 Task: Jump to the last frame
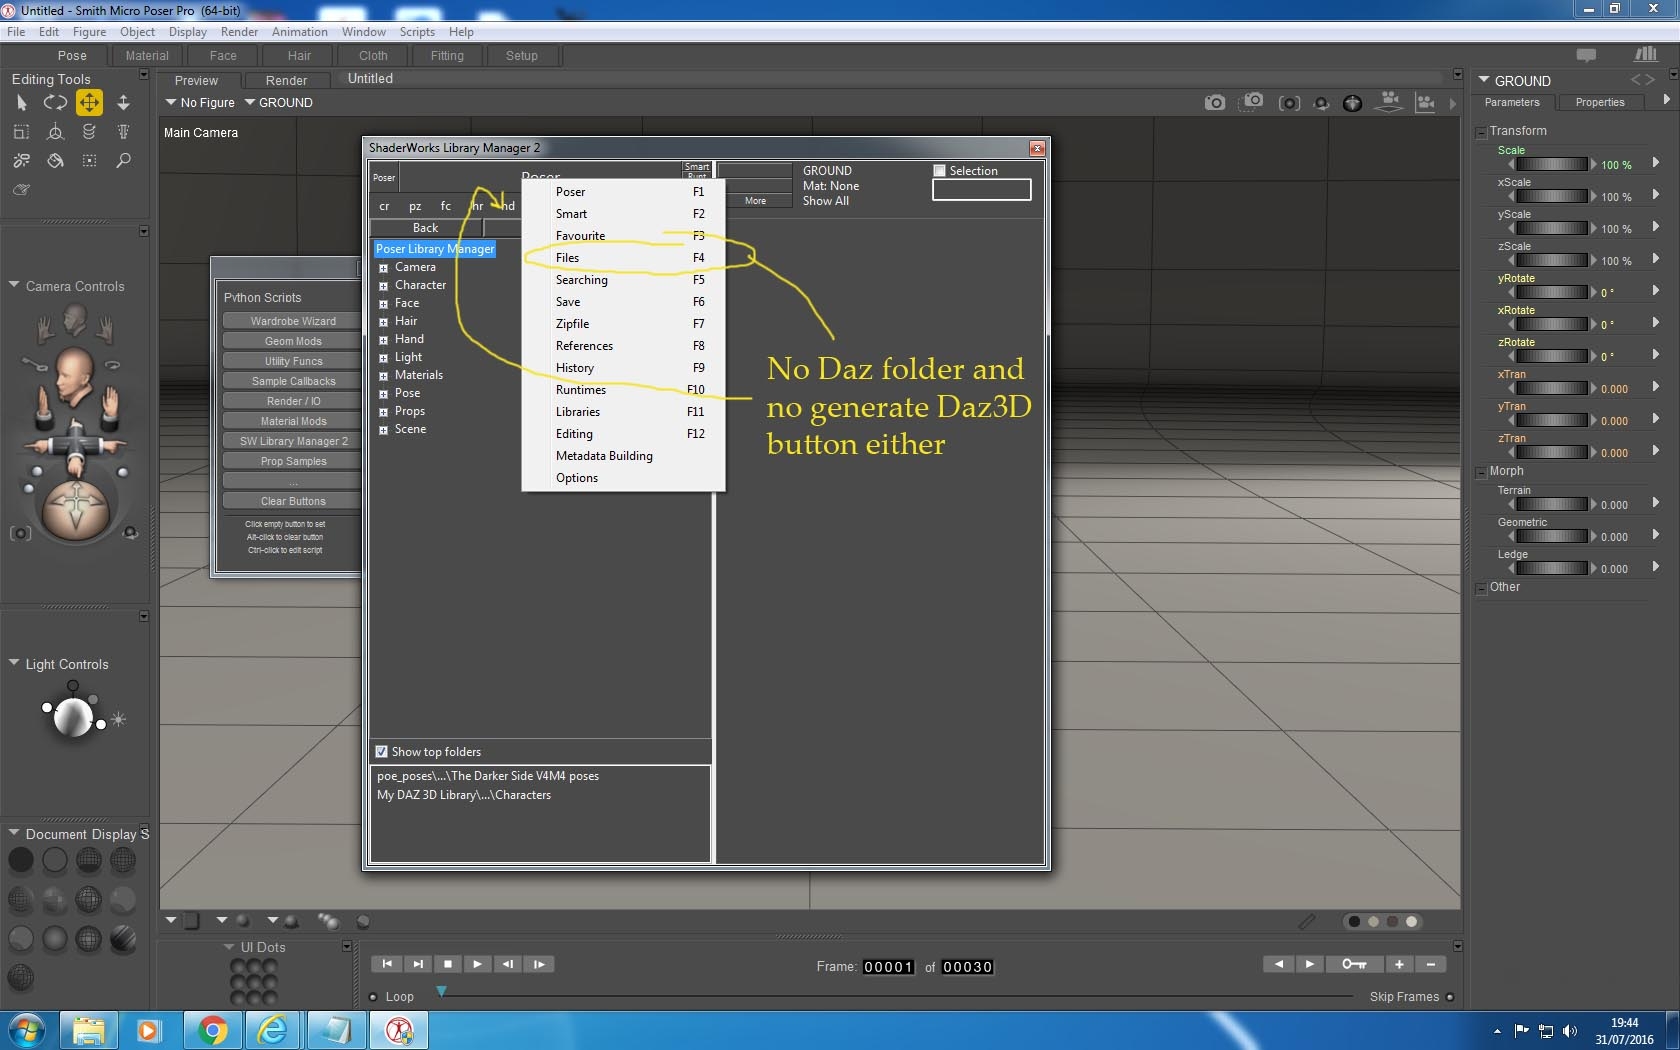(417, 964)
